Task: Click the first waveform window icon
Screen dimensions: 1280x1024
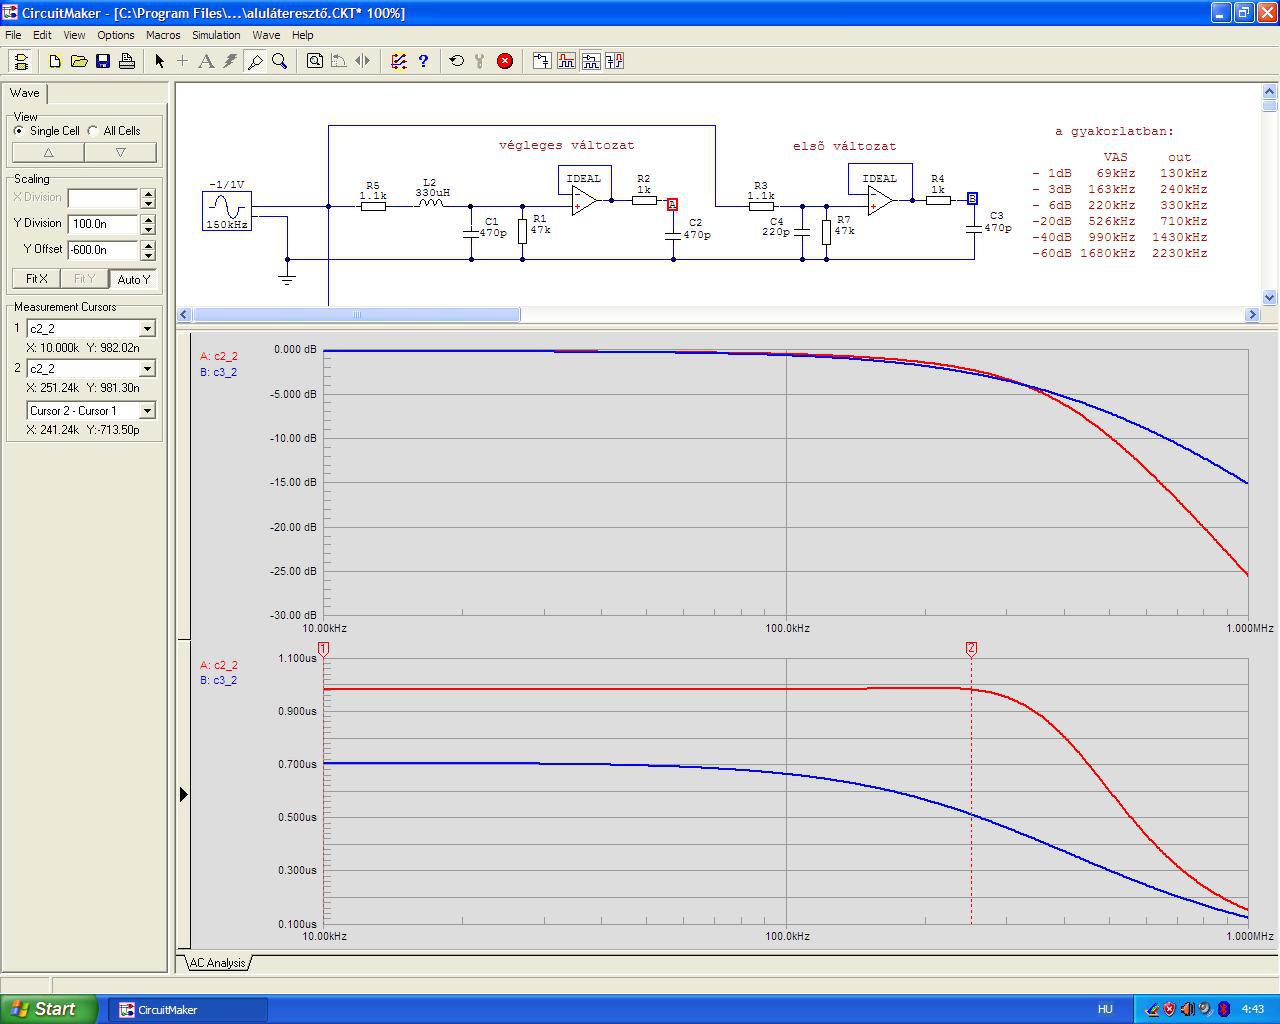Action: coord(542,61)
